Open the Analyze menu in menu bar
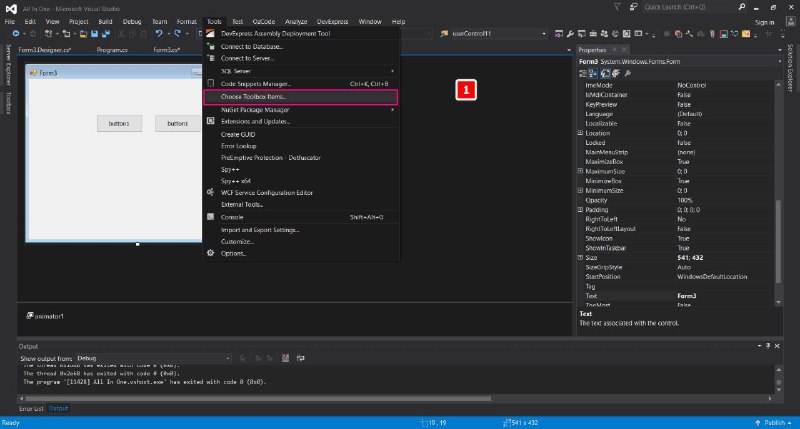Image resolution: width=800 pixels, height=429 pixels. click(296, 22)
